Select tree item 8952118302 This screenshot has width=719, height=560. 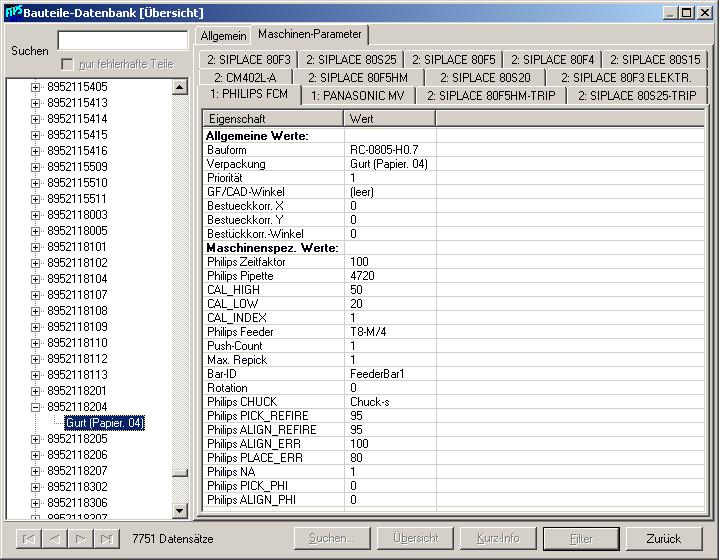coord(77,487)
